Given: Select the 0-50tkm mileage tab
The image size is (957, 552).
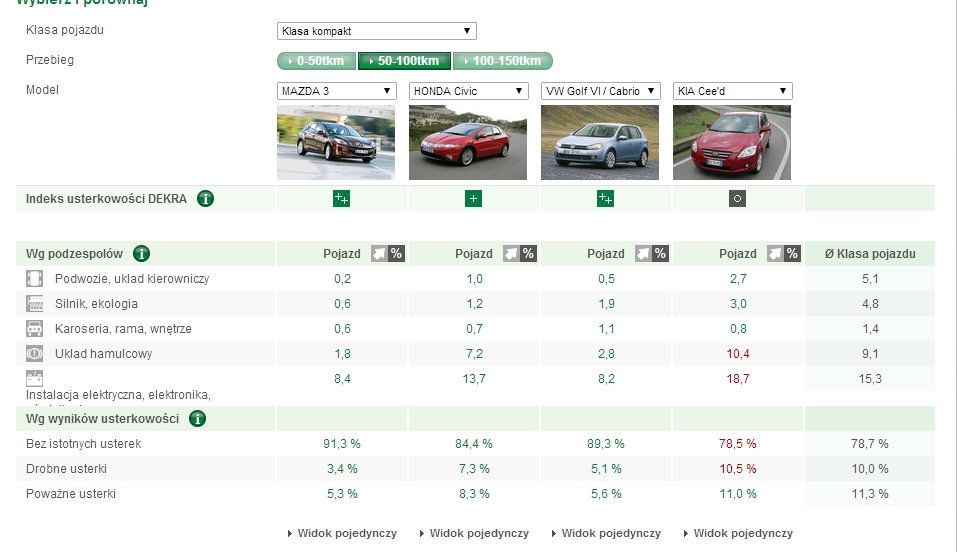Looking at the screenshot, I should tap(316, 61).
